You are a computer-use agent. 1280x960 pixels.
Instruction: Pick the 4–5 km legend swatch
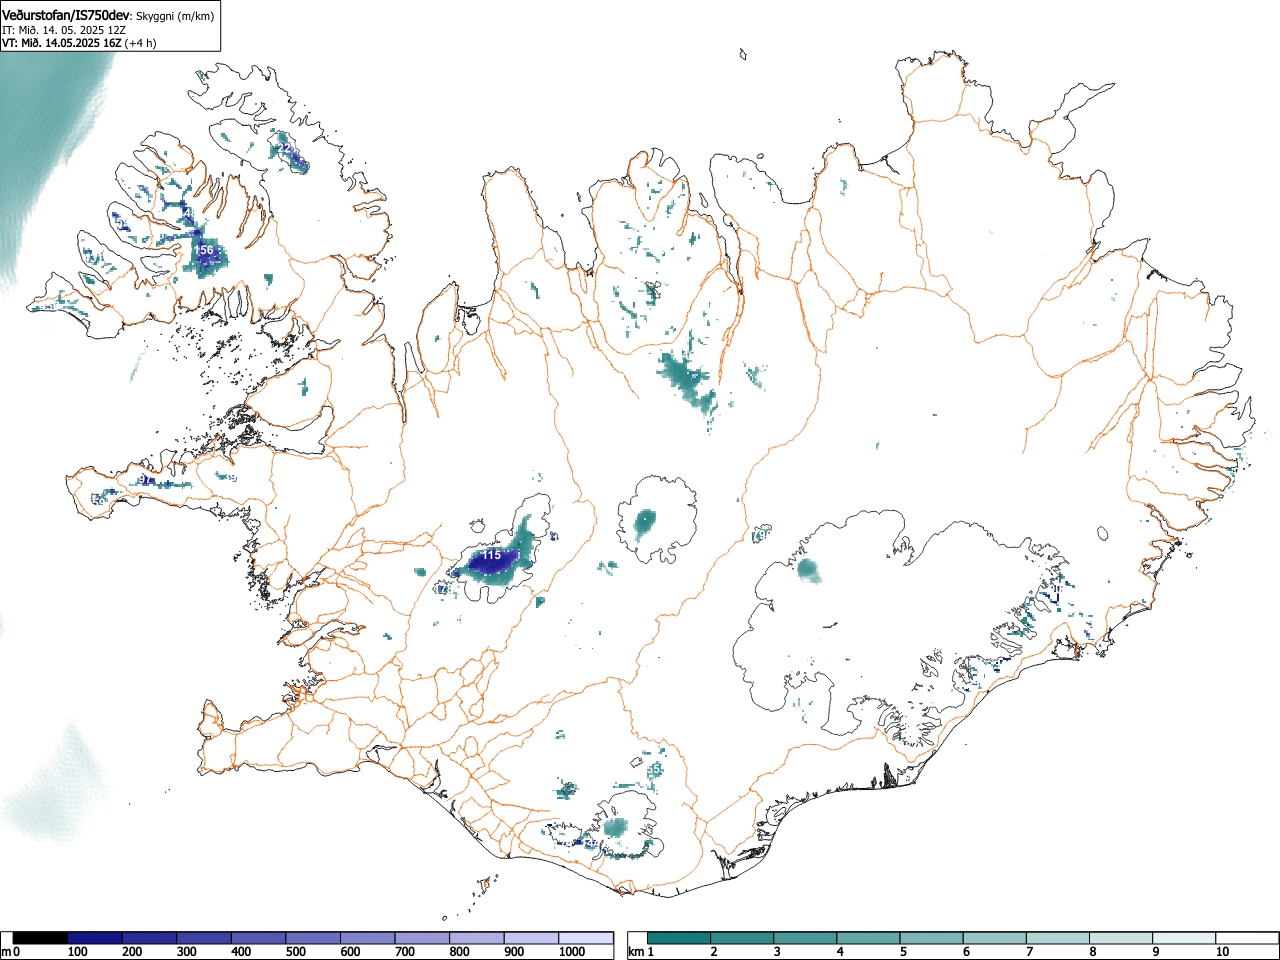(x=868, y=938)
